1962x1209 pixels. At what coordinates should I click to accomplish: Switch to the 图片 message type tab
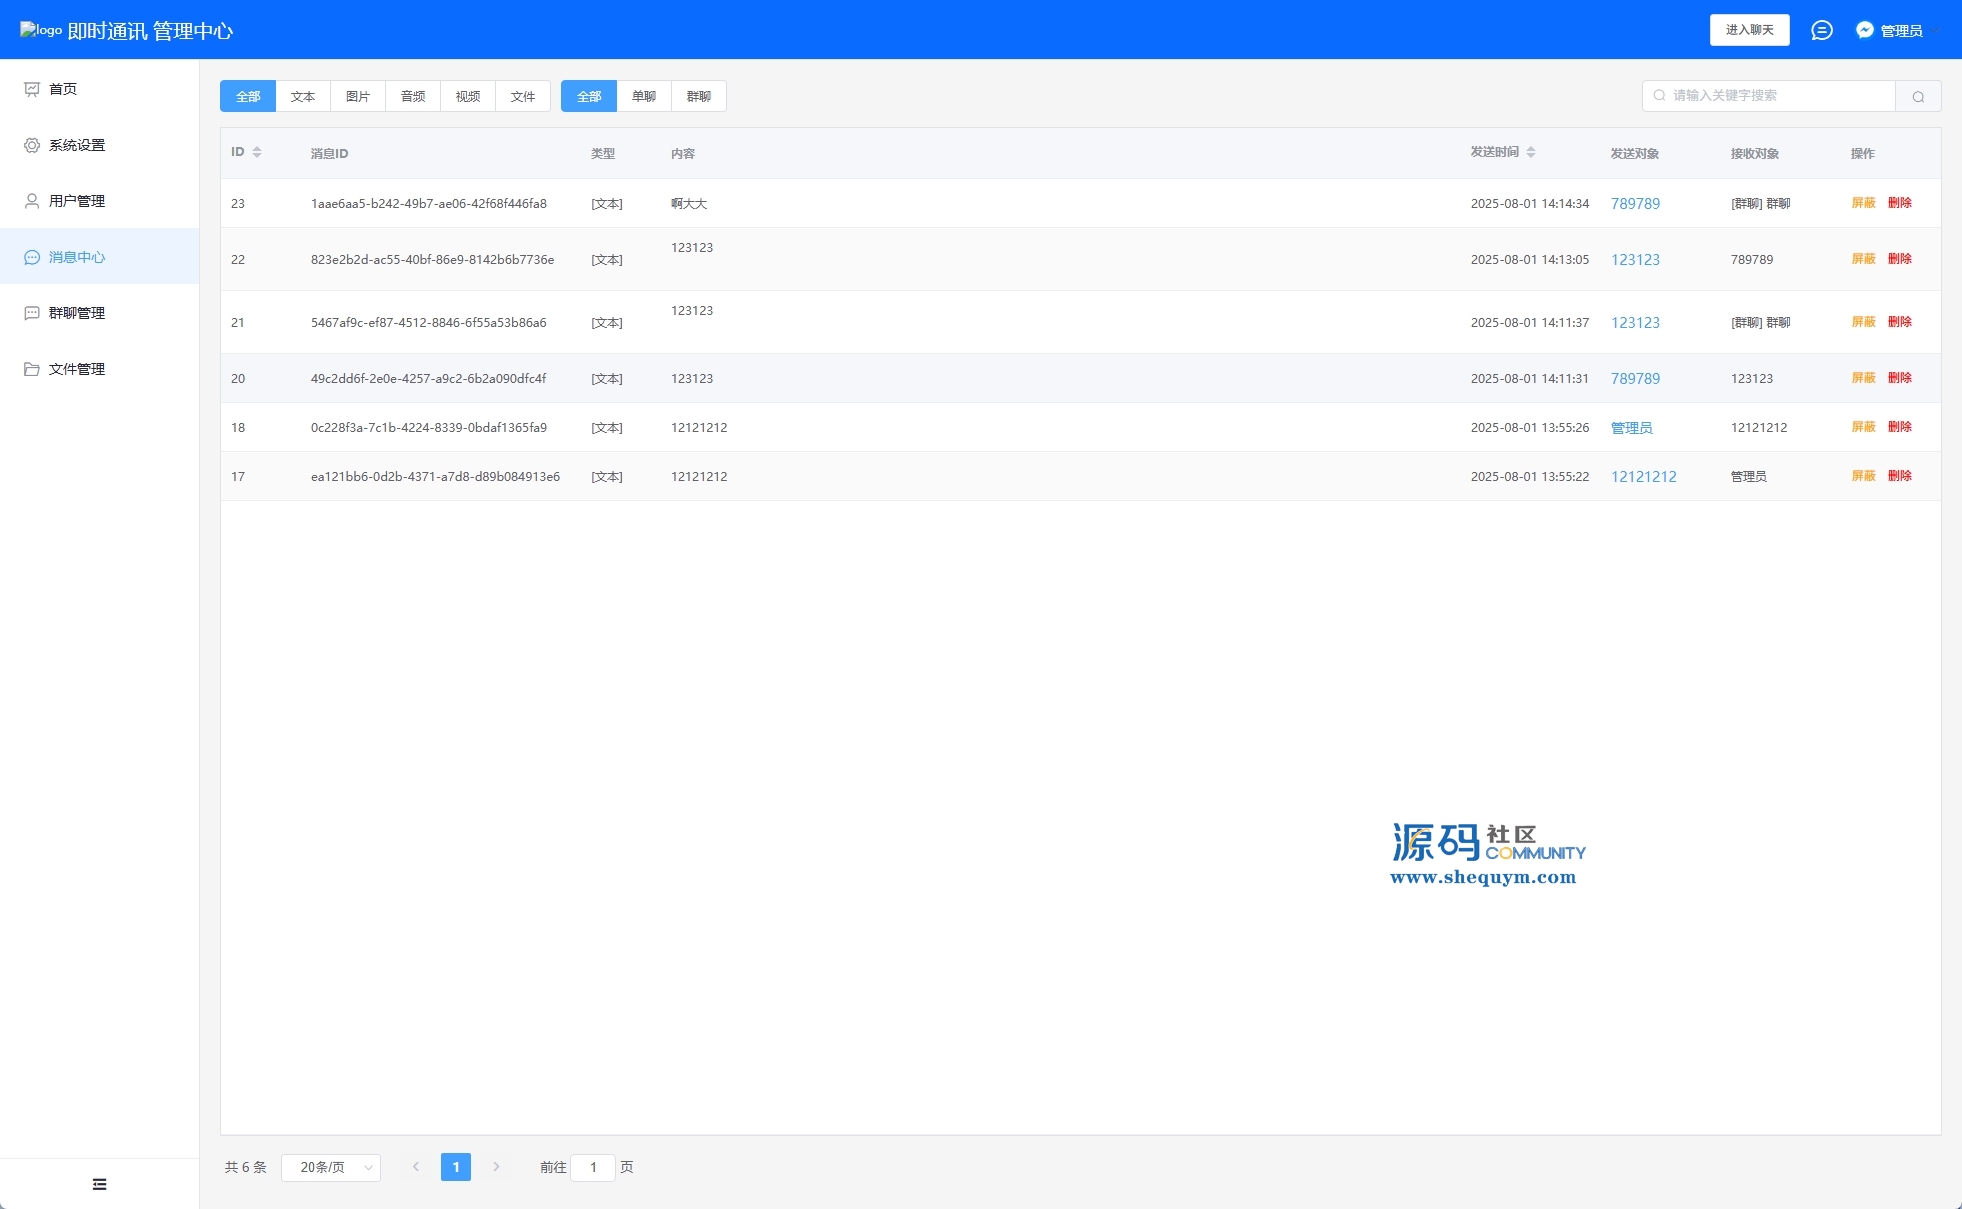pyautogui.click(x=357, y=96)
